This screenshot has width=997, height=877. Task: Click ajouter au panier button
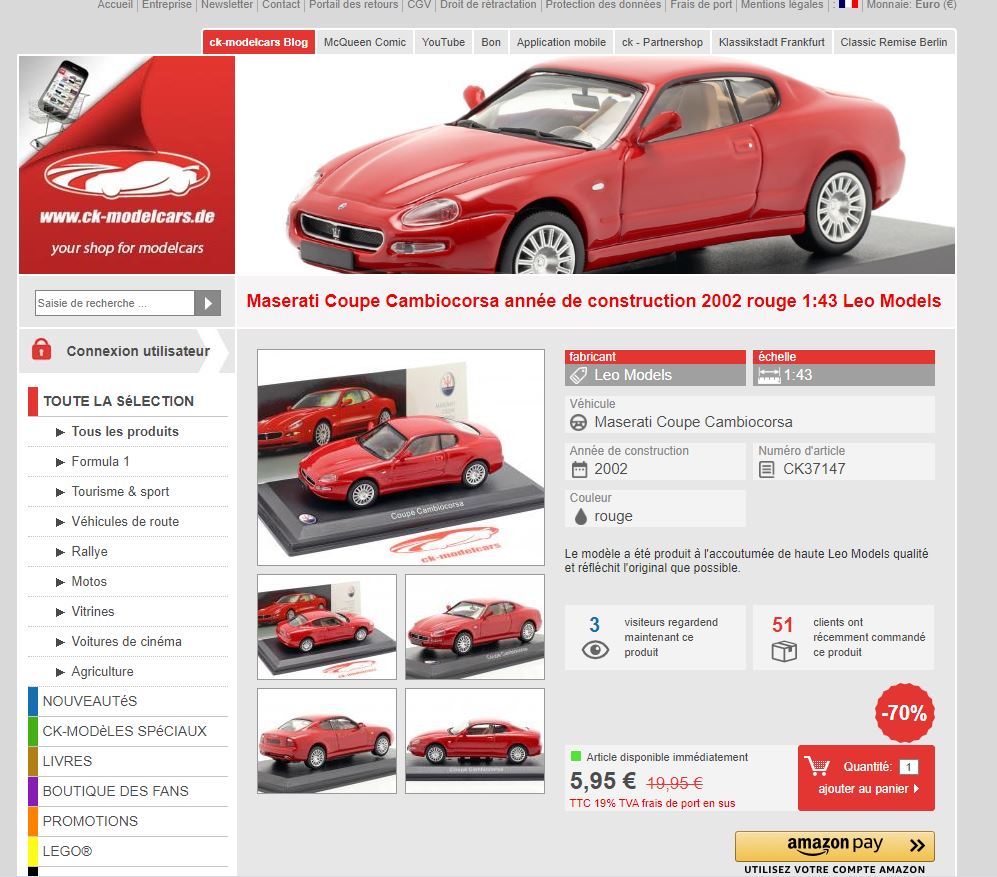pos(867,789)
